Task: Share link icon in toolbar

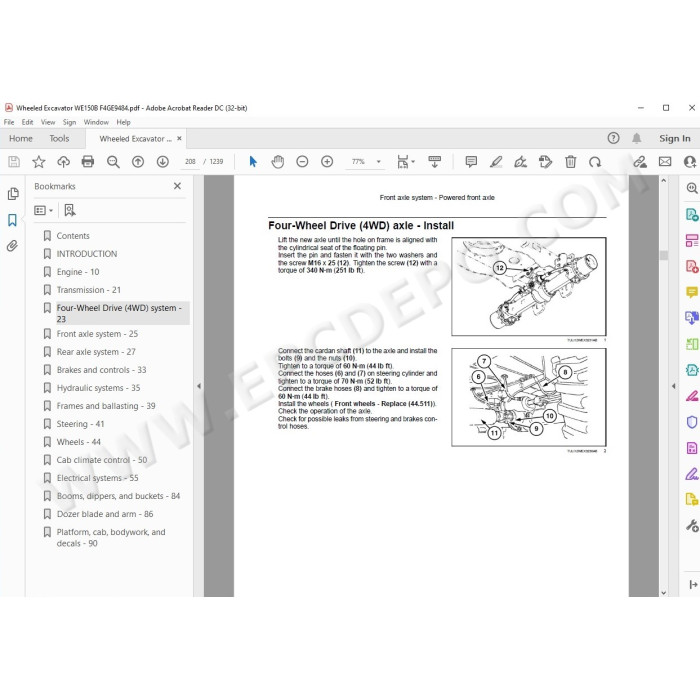Action: click(640, 162)
